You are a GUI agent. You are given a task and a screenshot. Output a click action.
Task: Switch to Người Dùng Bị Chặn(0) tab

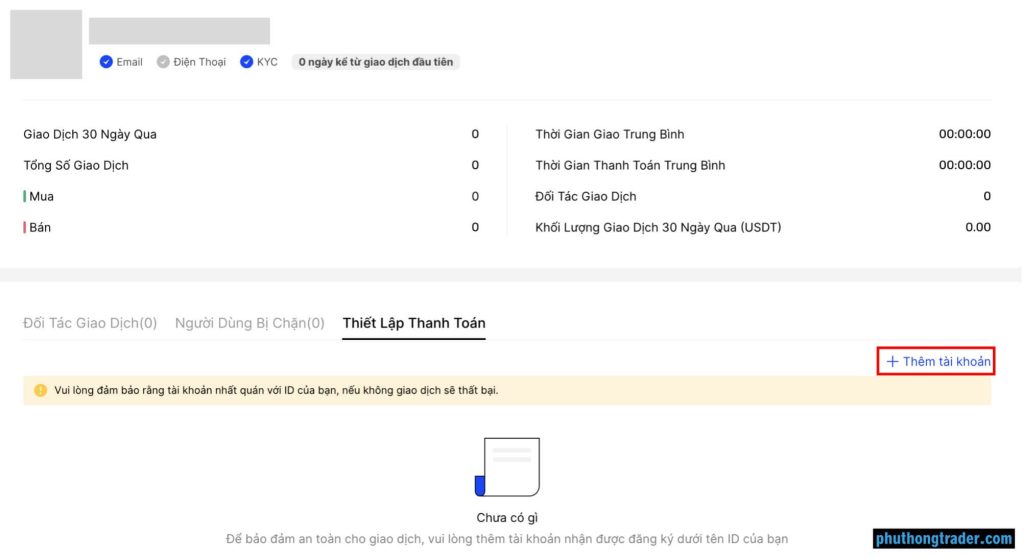coord(249,323)
